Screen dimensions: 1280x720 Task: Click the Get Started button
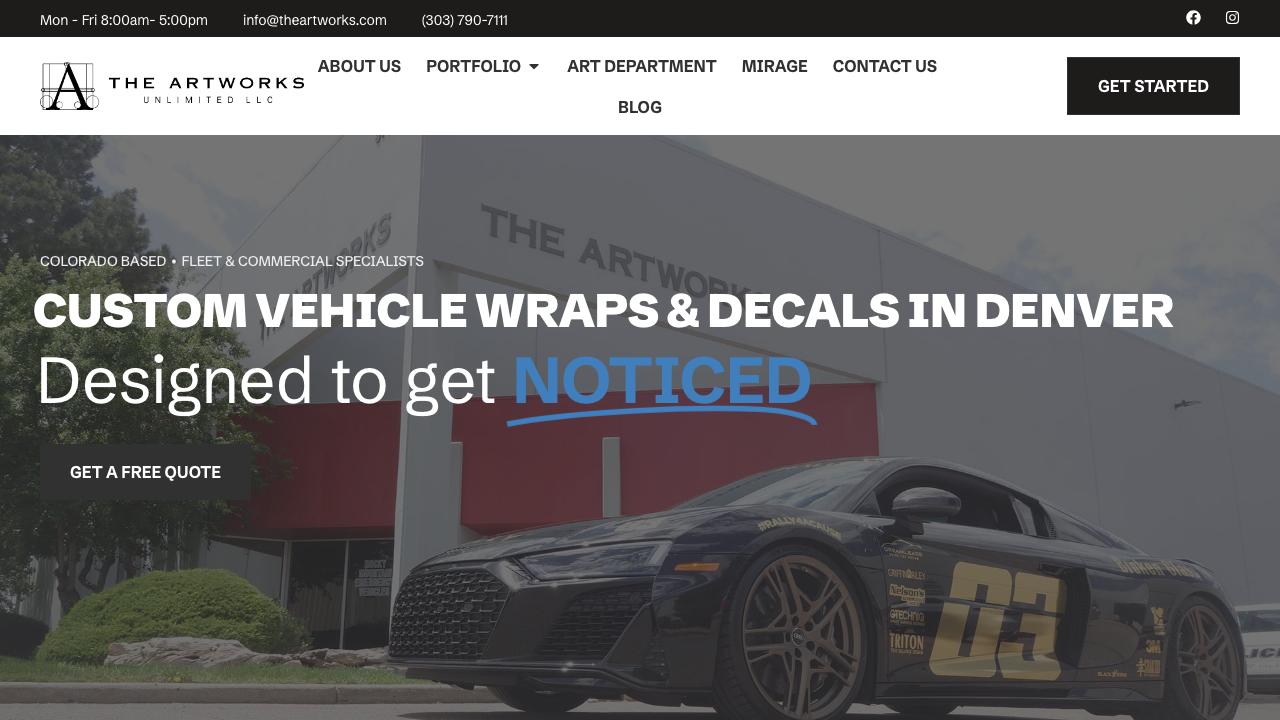pyautogui.click(x=1153, y=86)
